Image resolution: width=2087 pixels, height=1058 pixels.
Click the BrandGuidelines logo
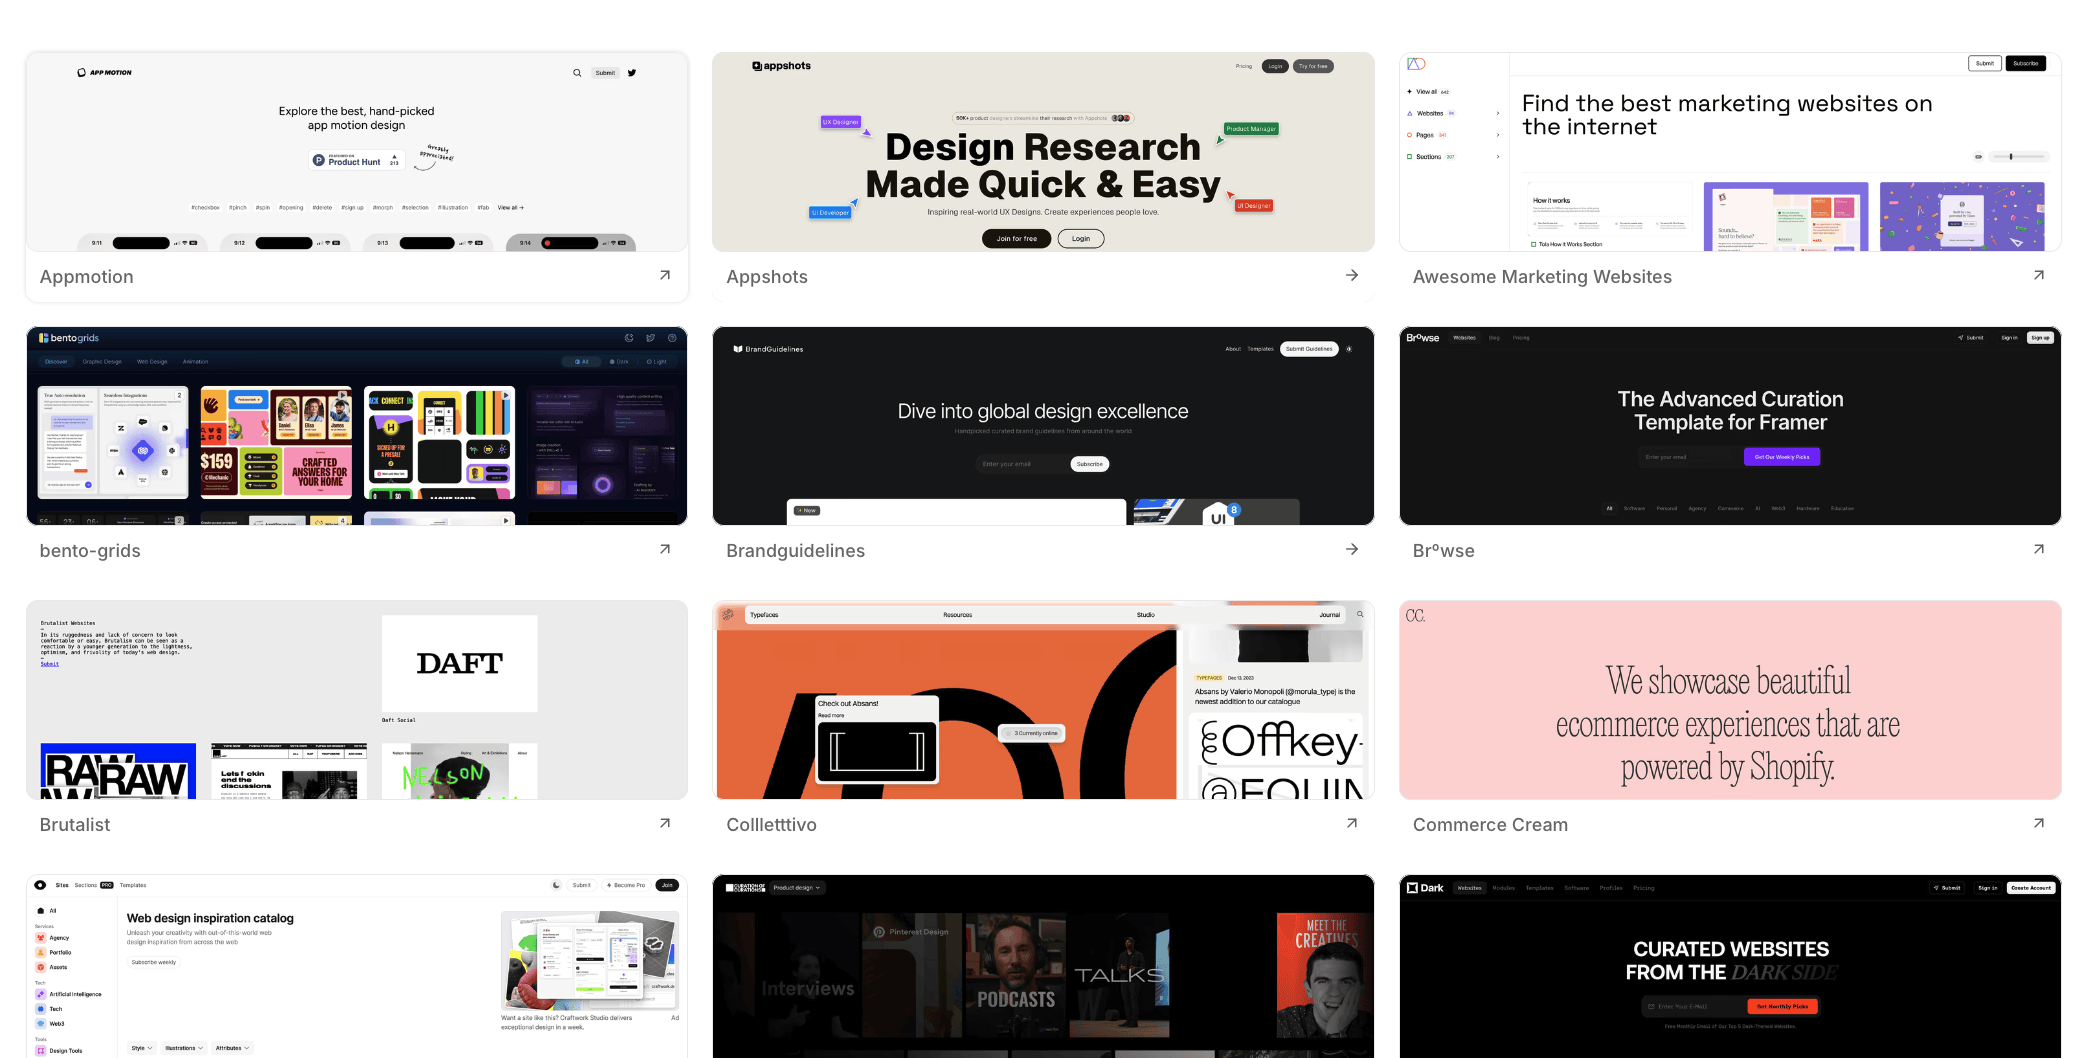(x=768, y=349)
